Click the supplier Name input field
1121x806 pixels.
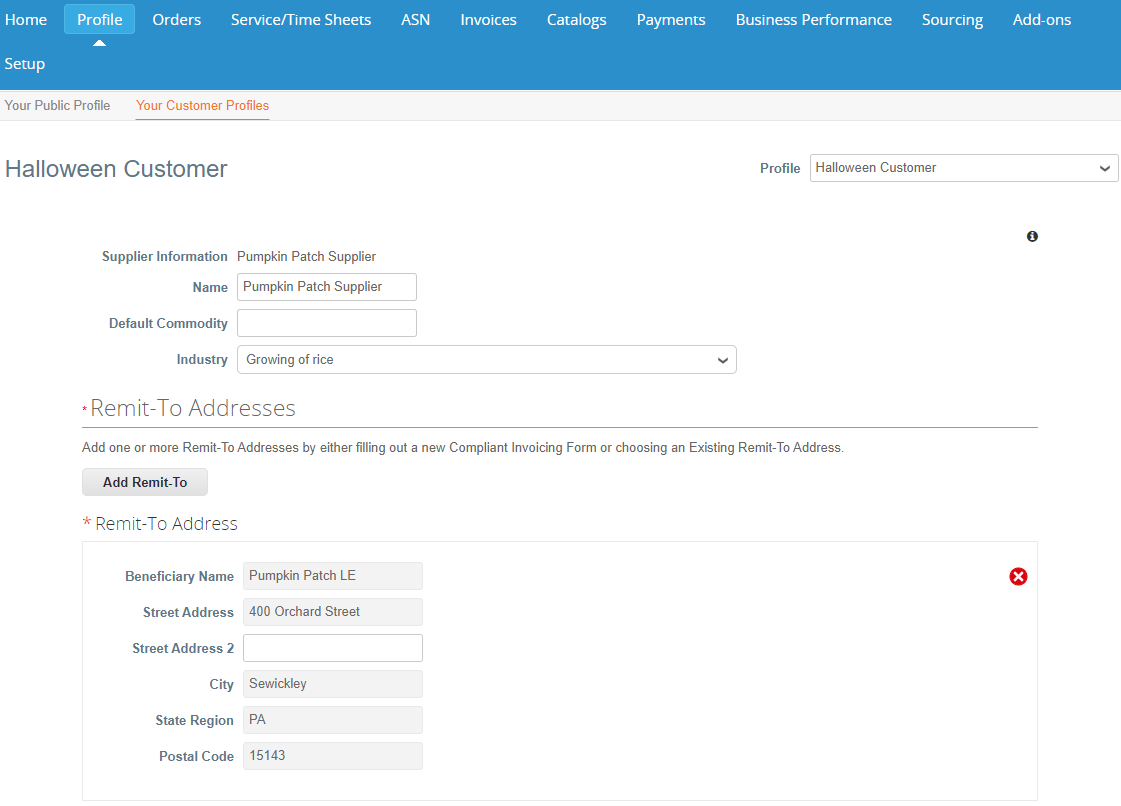tap(326, 287)
